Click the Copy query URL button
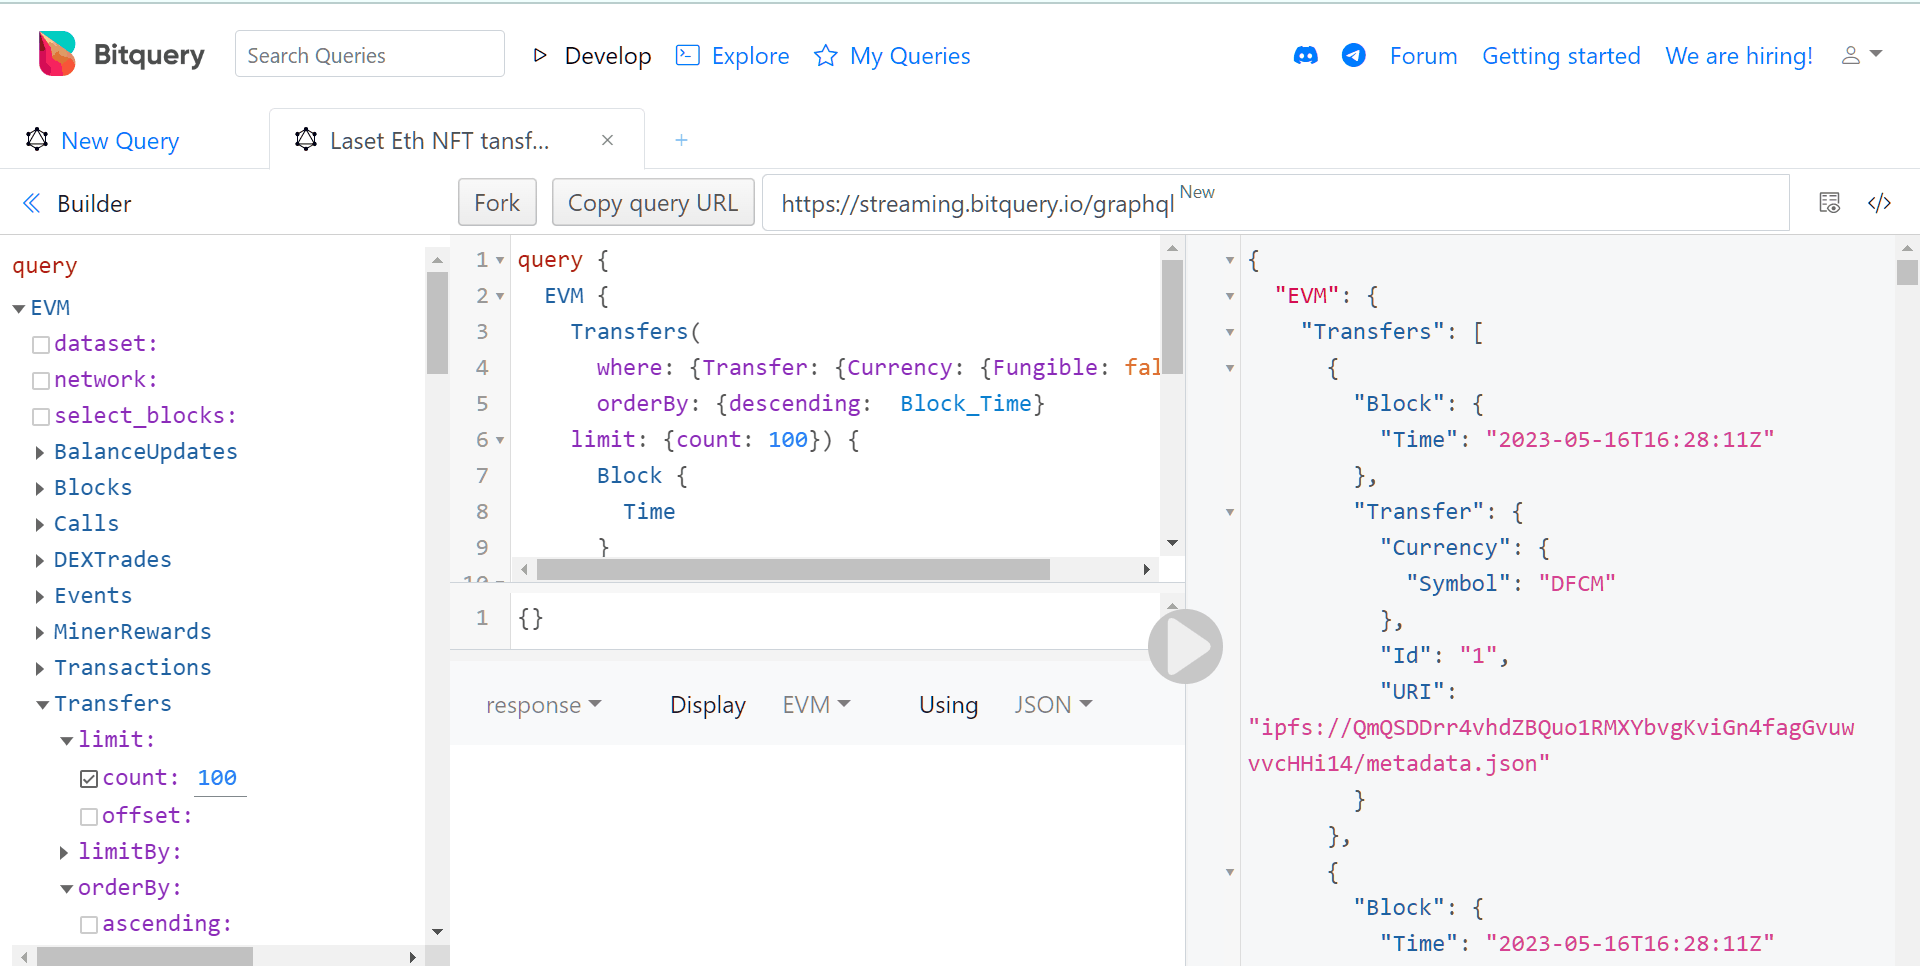The width and height of the screenshot is (1920, 966). point(653,202)
